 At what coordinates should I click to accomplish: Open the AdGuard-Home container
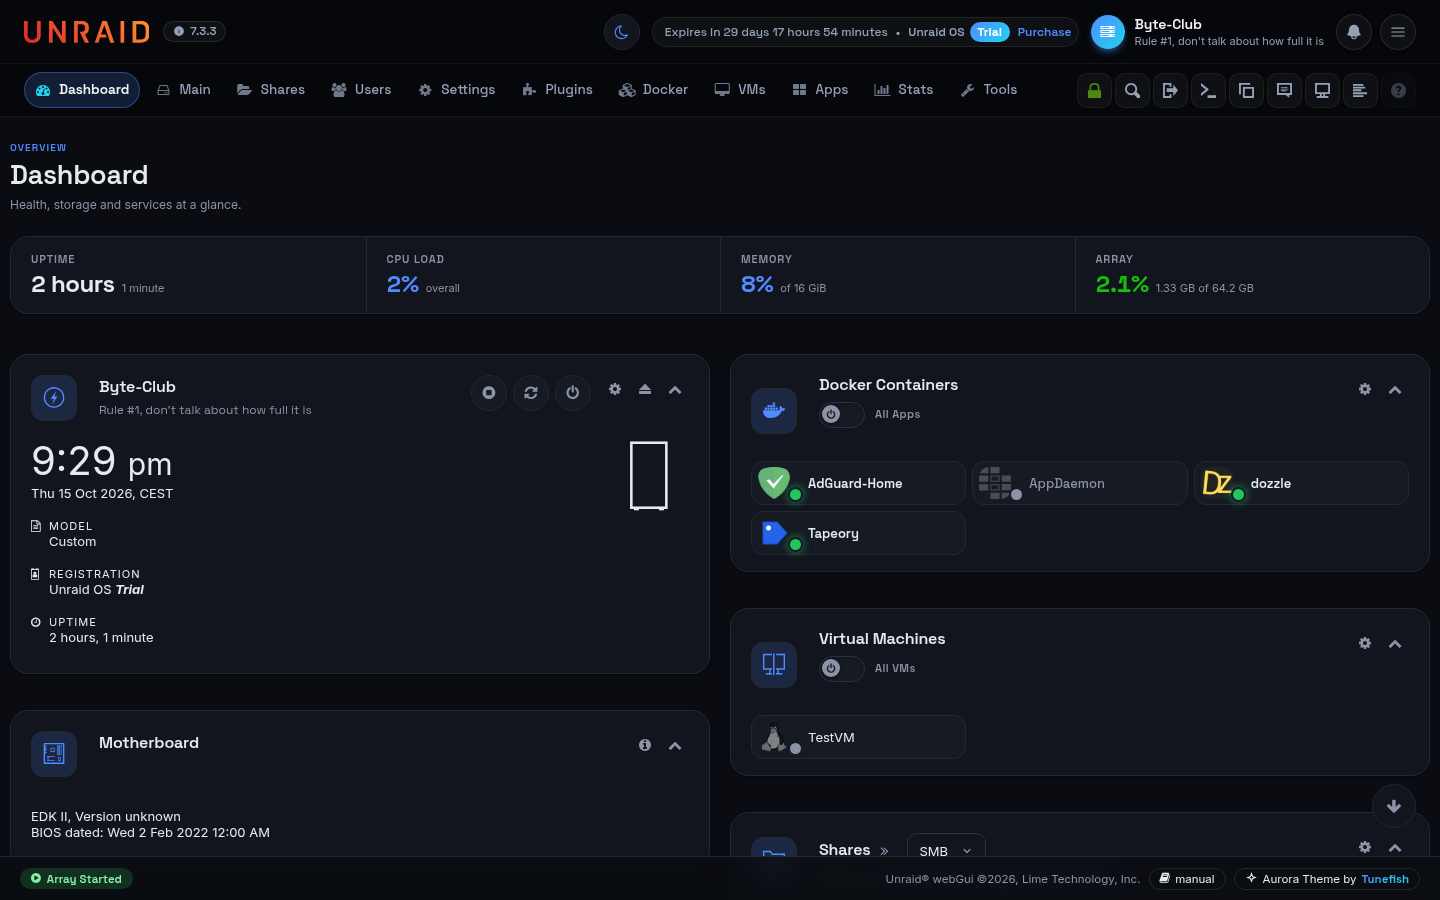(x=858, y=483)
